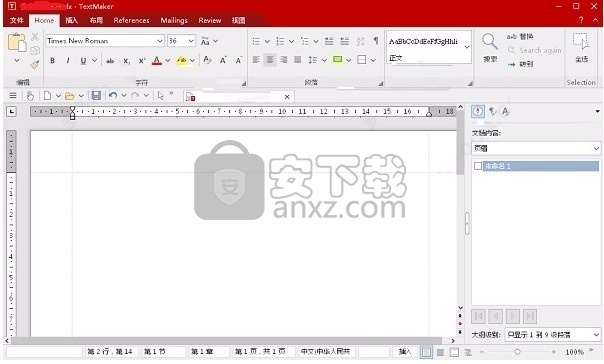Close the open document tab

tap(287, 97)
